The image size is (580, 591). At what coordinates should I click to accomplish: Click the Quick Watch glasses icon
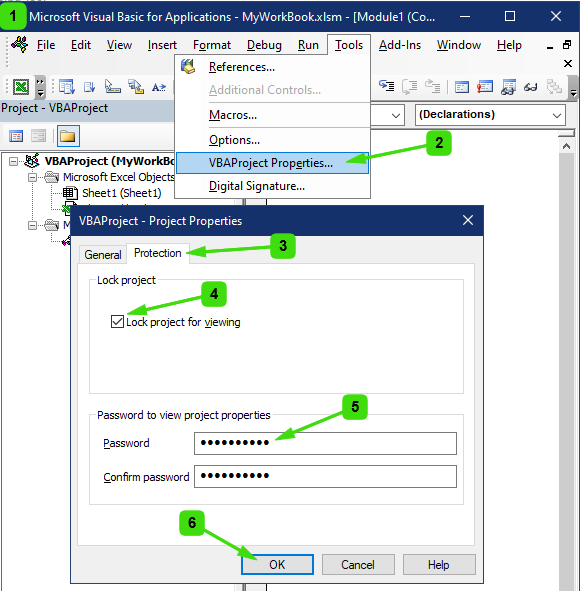pyautogui.click(x=530, y=87)
